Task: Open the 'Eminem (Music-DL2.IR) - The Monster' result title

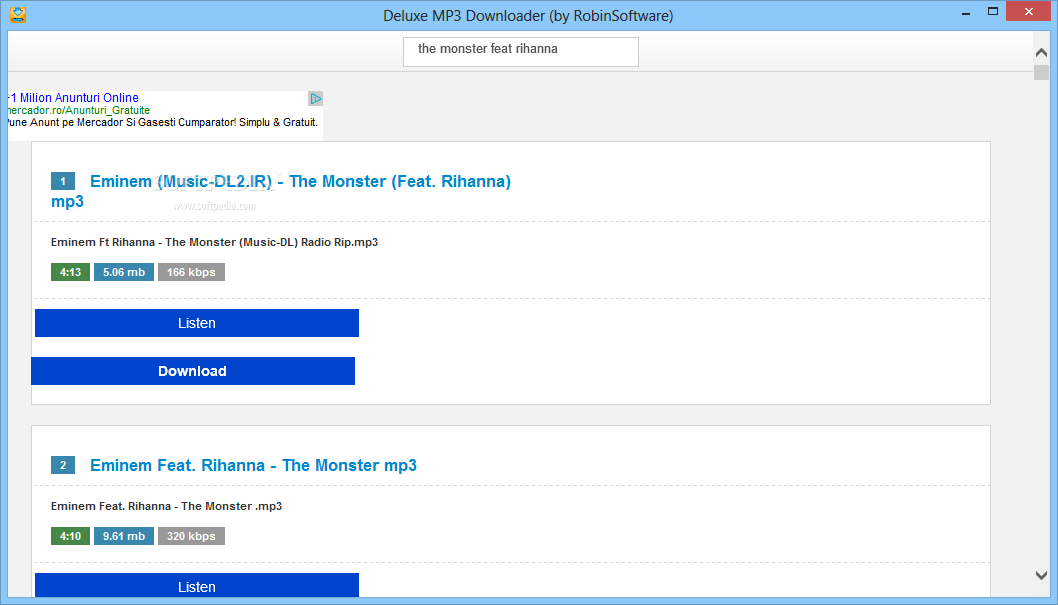Action: [x=281, y=191]
